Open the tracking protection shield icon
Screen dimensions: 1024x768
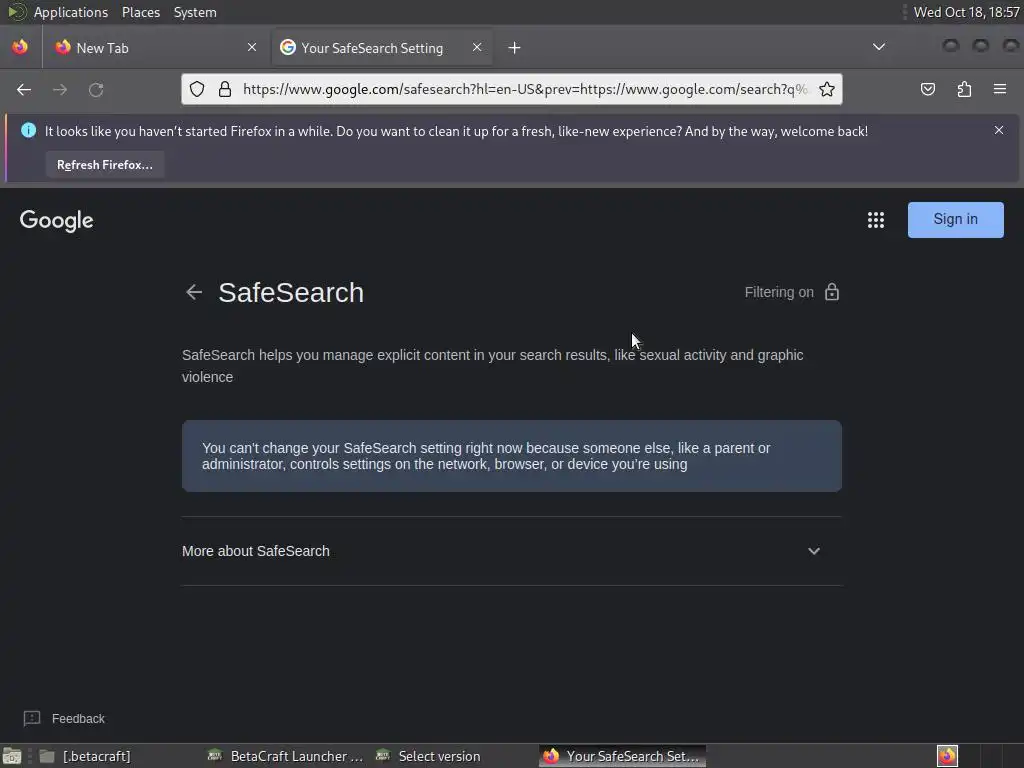click(197, 89)
